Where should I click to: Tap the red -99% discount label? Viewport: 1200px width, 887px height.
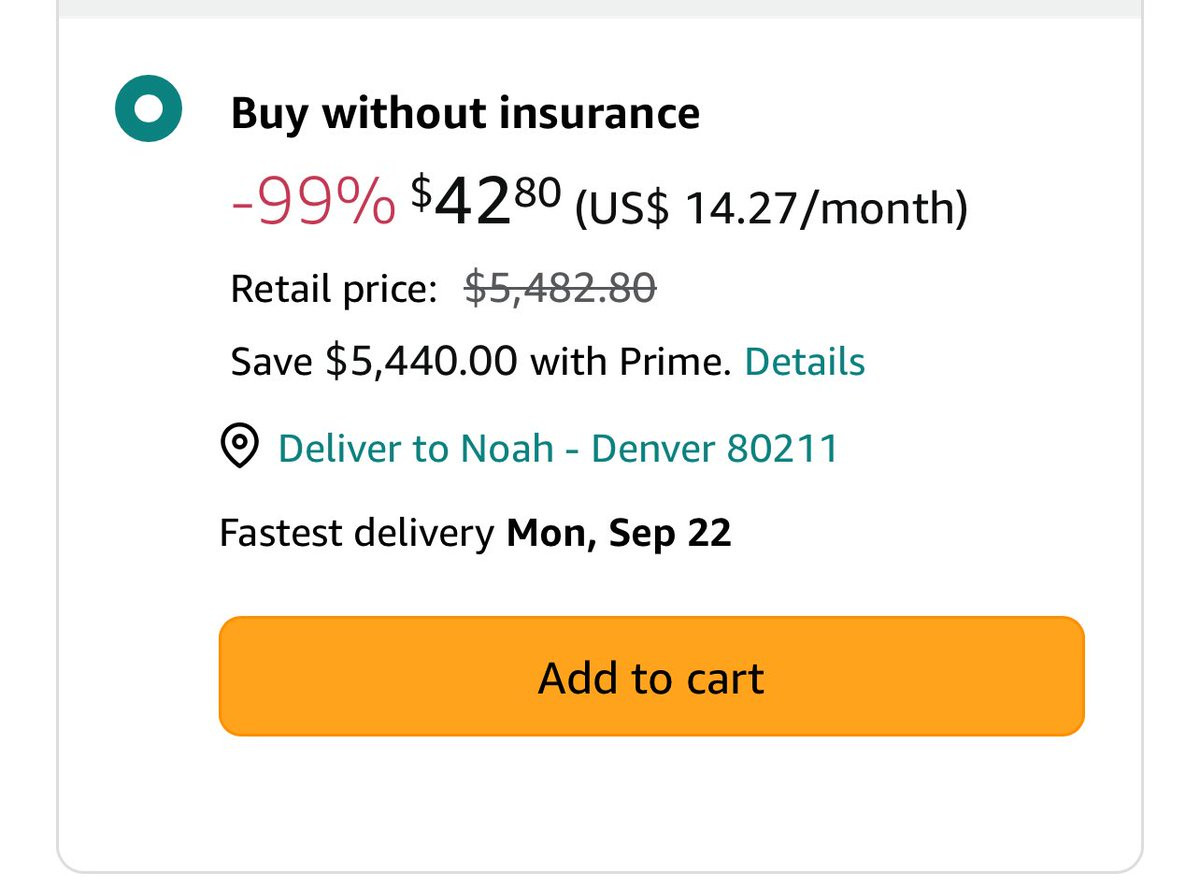[x=314, y=203]
